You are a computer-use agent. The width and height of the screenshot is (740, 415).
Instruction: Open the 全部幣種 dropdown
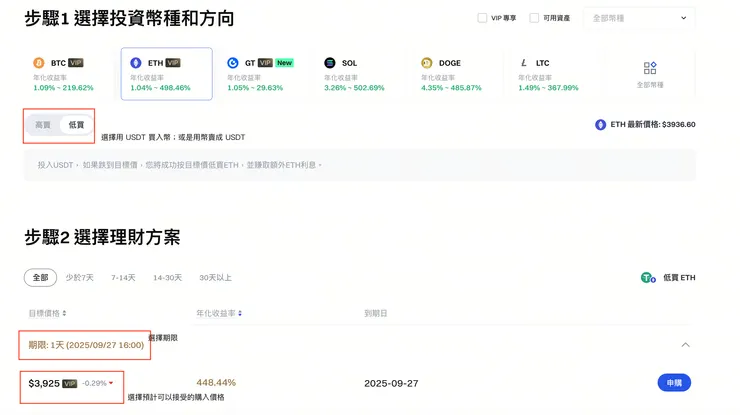point(639,18)
